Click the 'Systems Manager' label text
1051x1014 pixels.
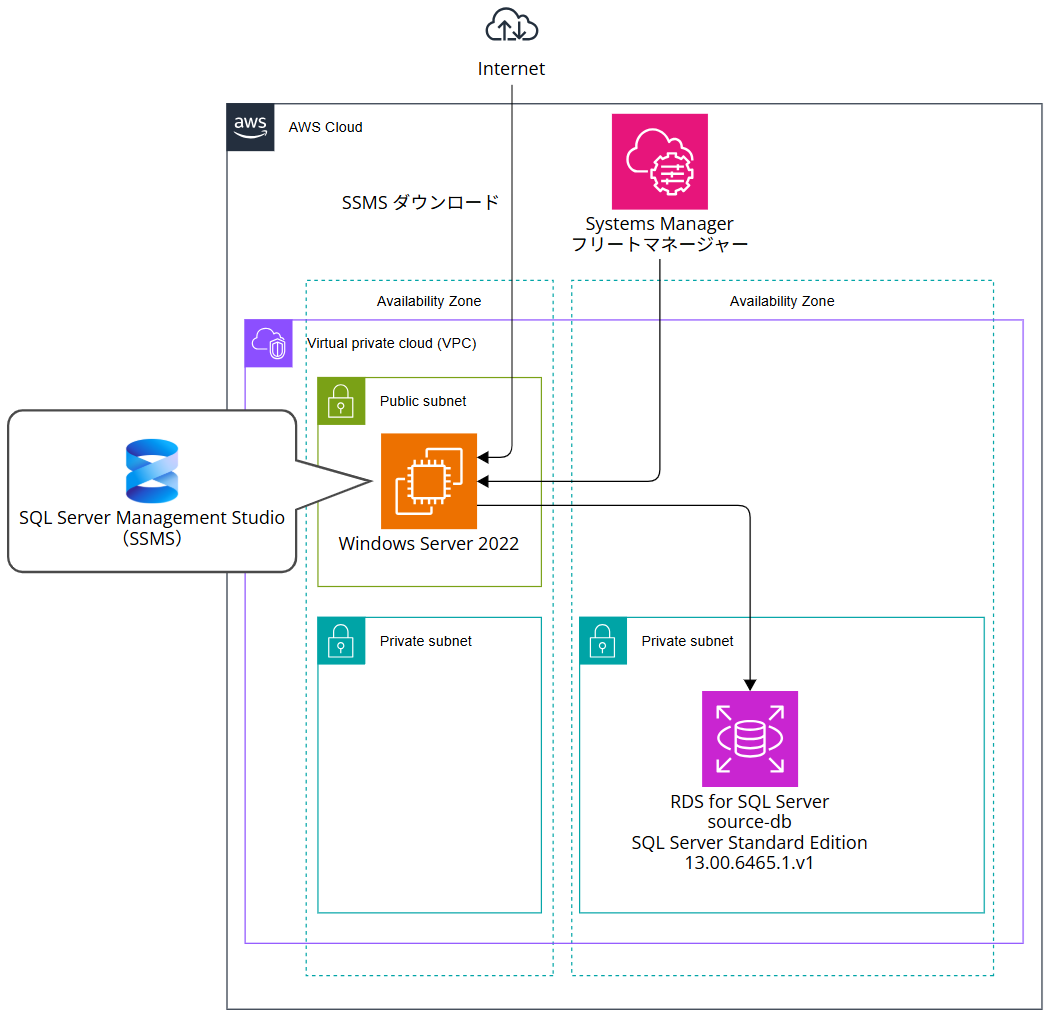[660, 223]
